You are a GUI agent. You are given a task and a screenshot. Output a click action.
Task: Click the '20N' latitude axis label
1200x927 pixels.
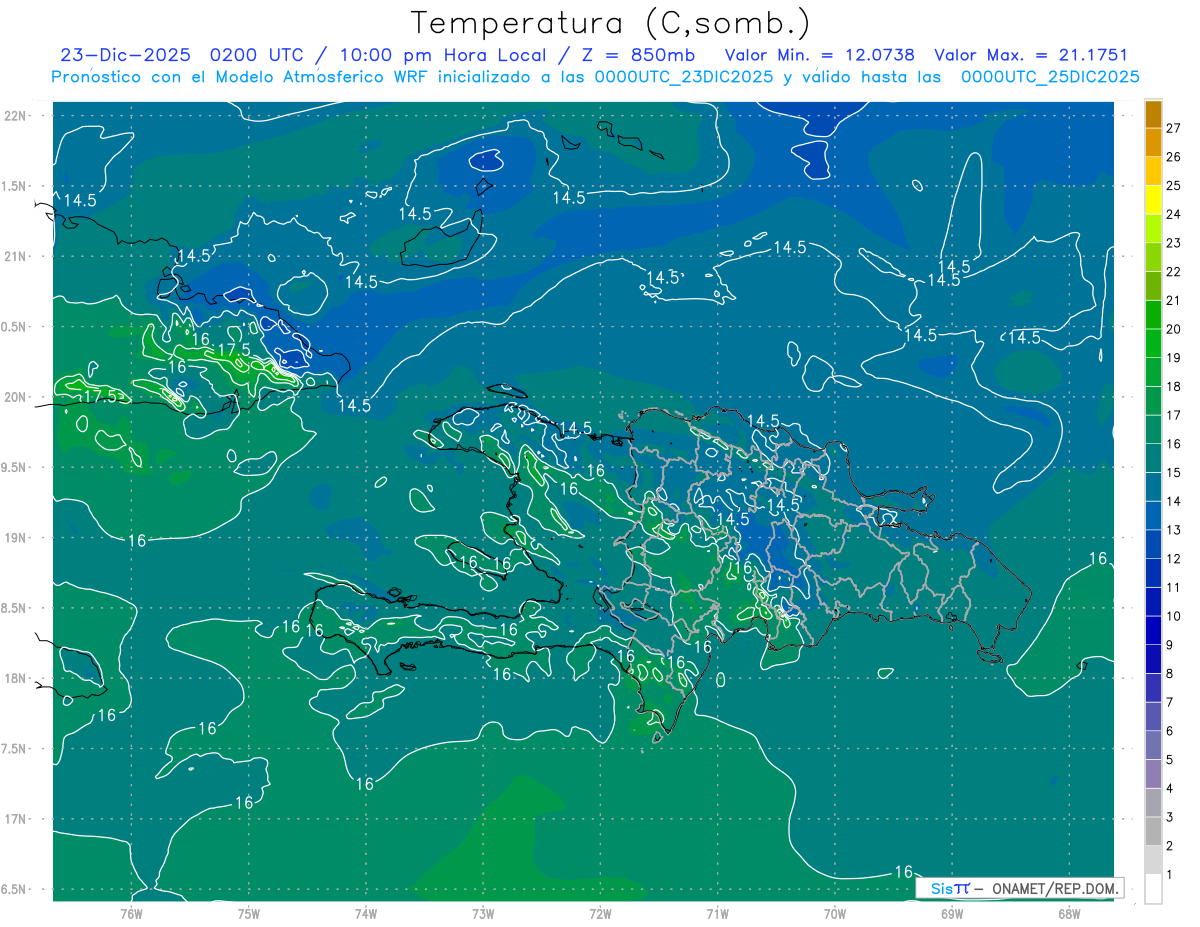coord(16,397)
